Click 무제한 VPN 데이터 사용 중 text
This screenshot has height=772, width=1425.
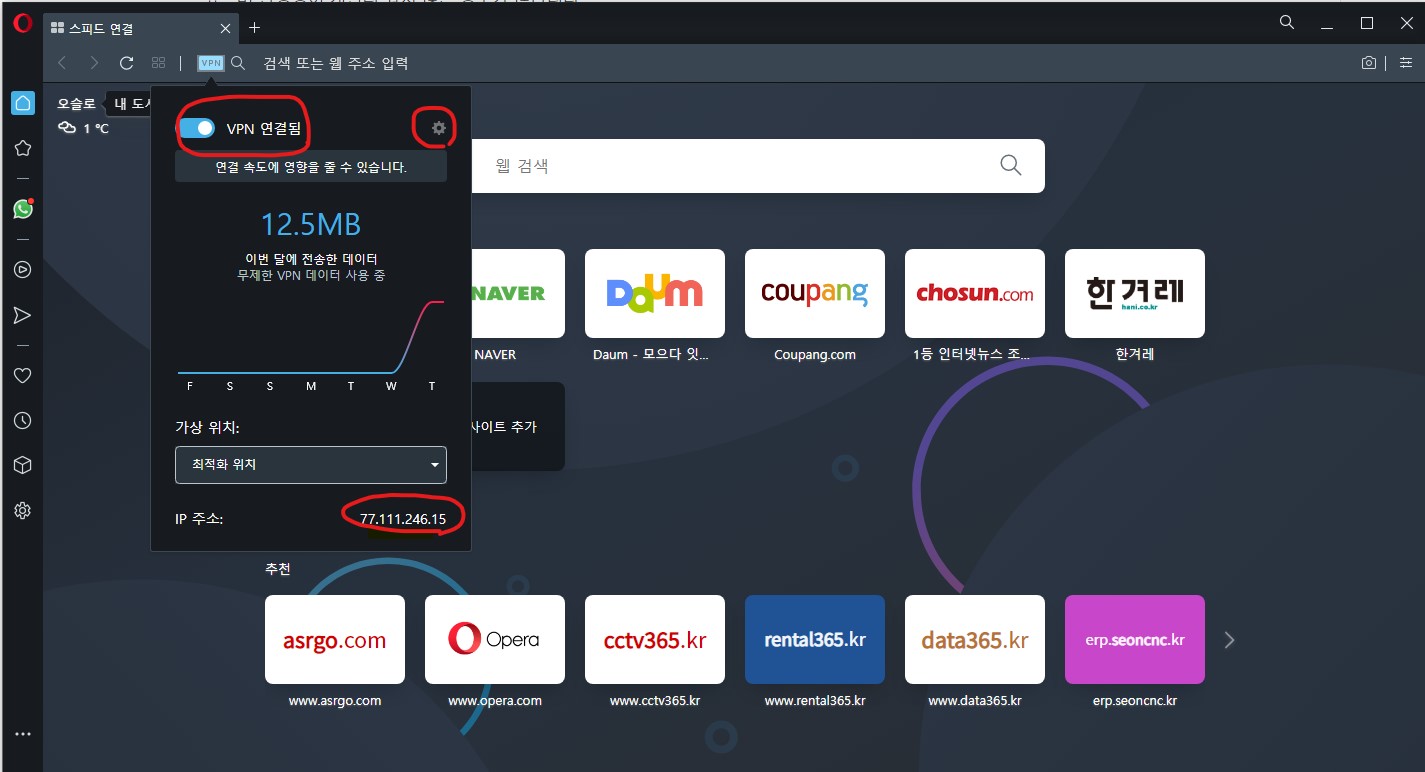311,275
